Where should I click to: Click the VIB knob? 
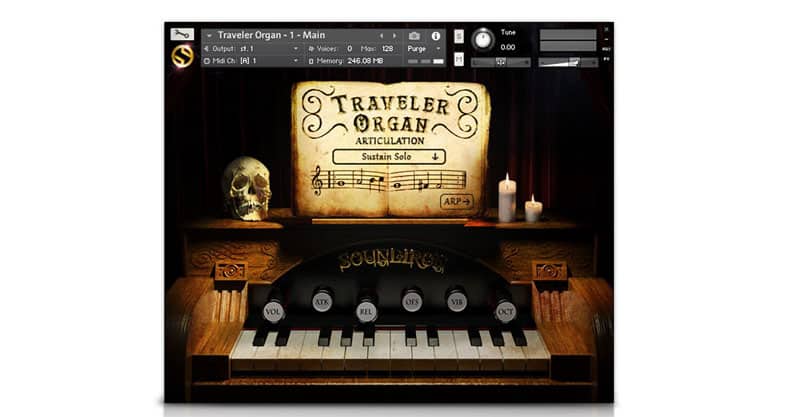(x=456, y=301)
